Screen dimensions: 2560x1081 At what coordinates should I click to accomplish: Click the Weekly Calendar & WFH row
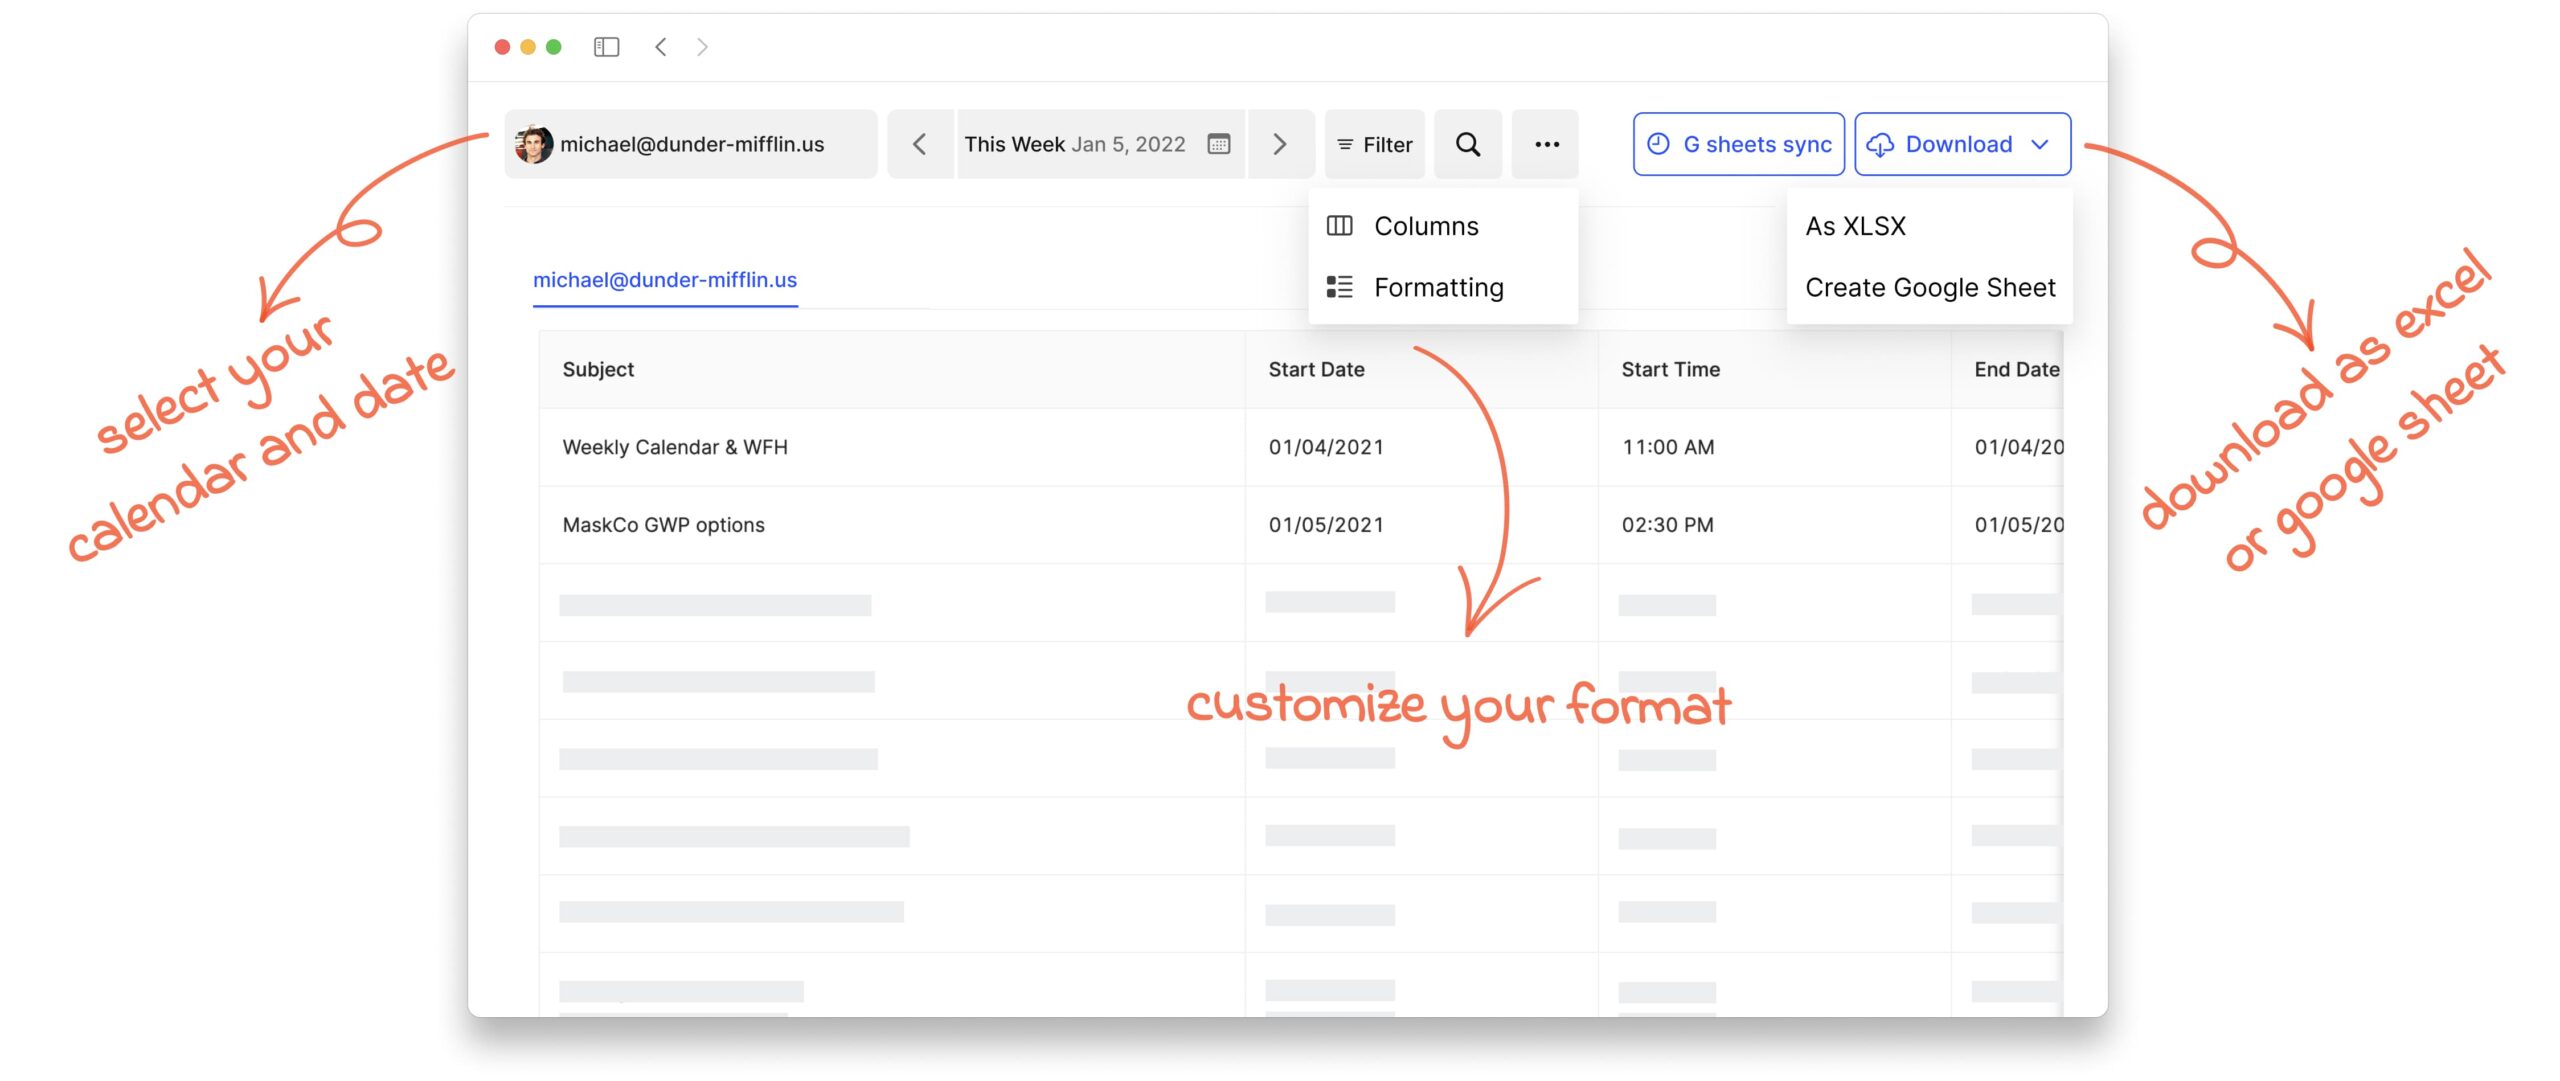point(1300,447)
